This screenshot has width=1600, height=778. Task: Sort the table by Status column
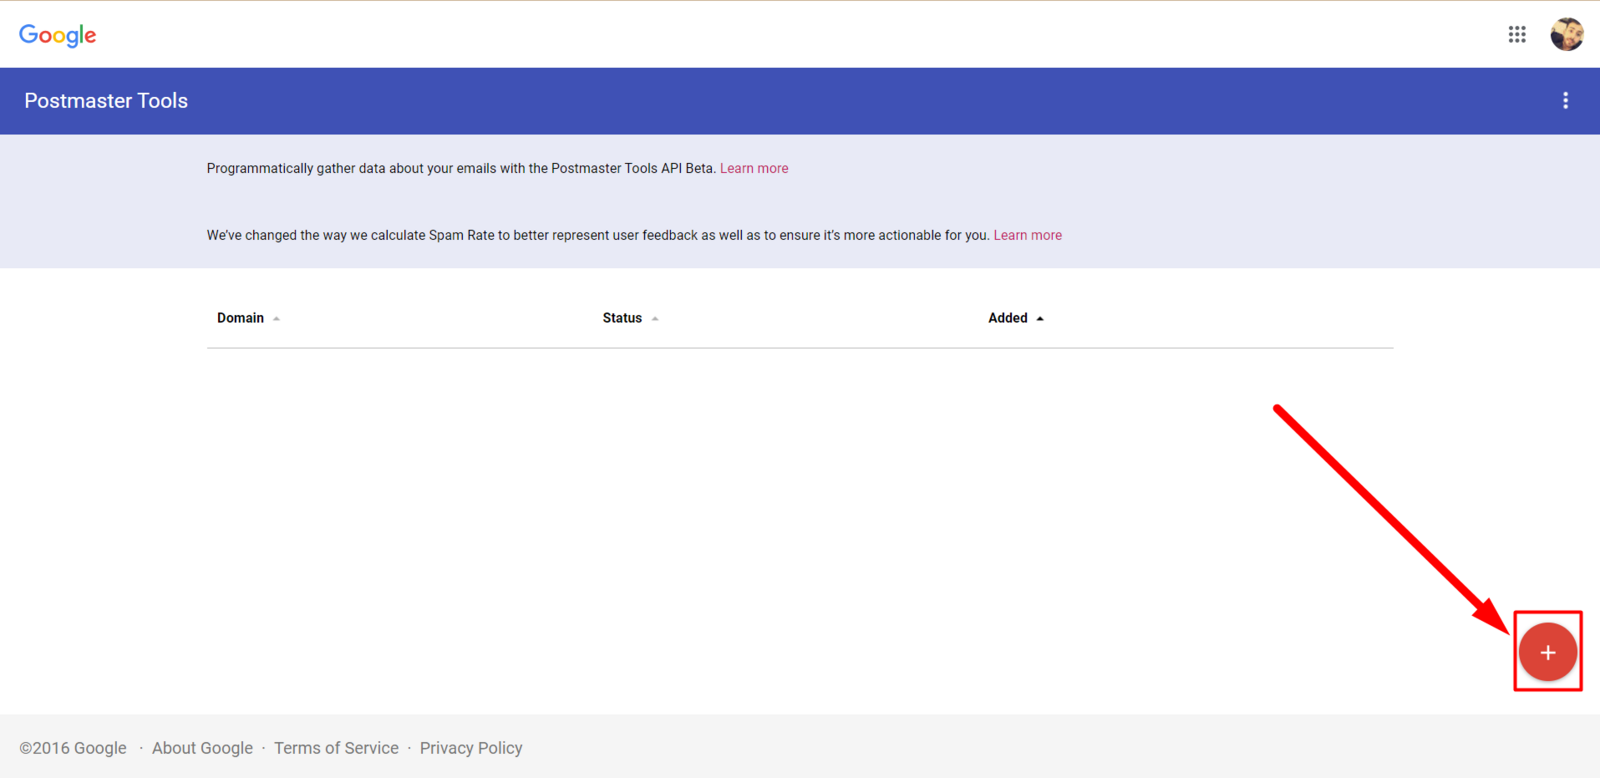tap(630, 318)
